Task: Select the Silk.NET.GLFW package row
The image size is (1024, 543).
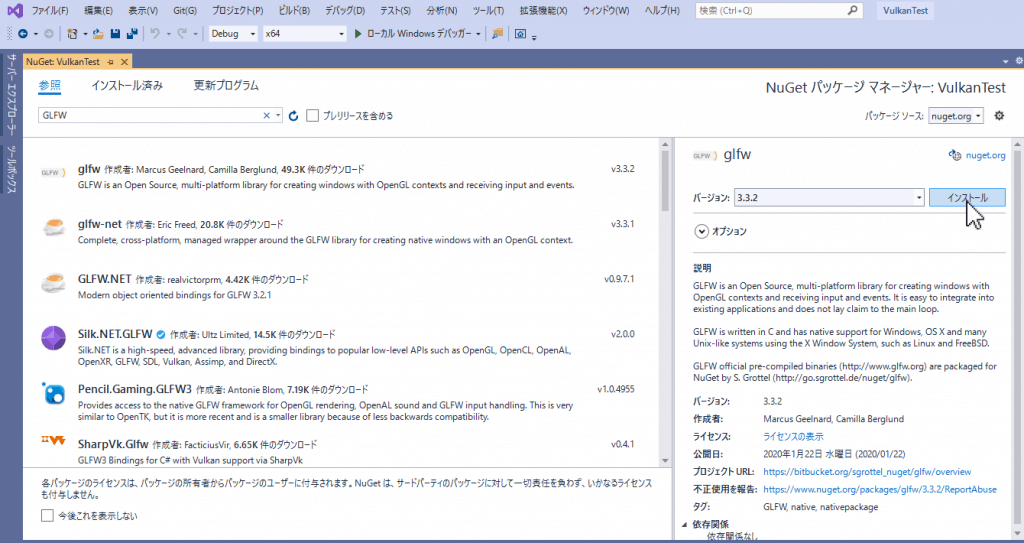Action: point(341,347)
